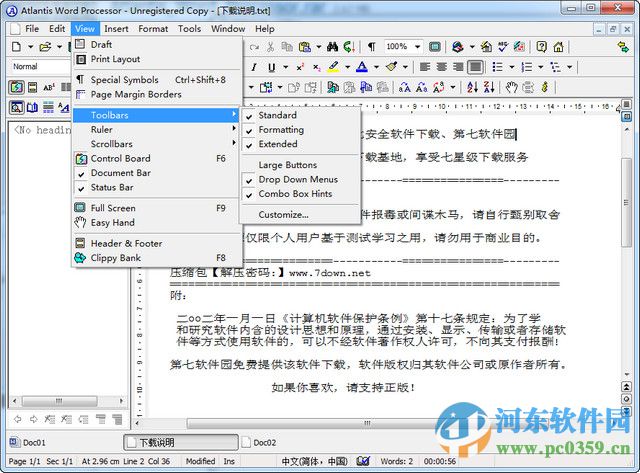
Task: Click the font color A swatch
Action: (x=362, y=67)
